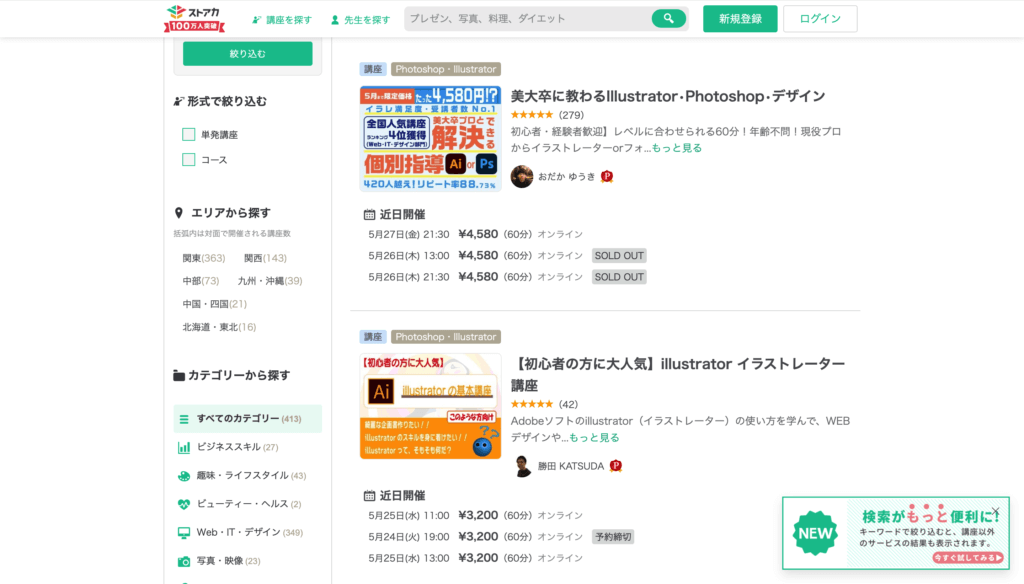Viewport: 1024px width, 584px height.
Task: Click the keyword search input field
Action: click(x=528, y=18)
